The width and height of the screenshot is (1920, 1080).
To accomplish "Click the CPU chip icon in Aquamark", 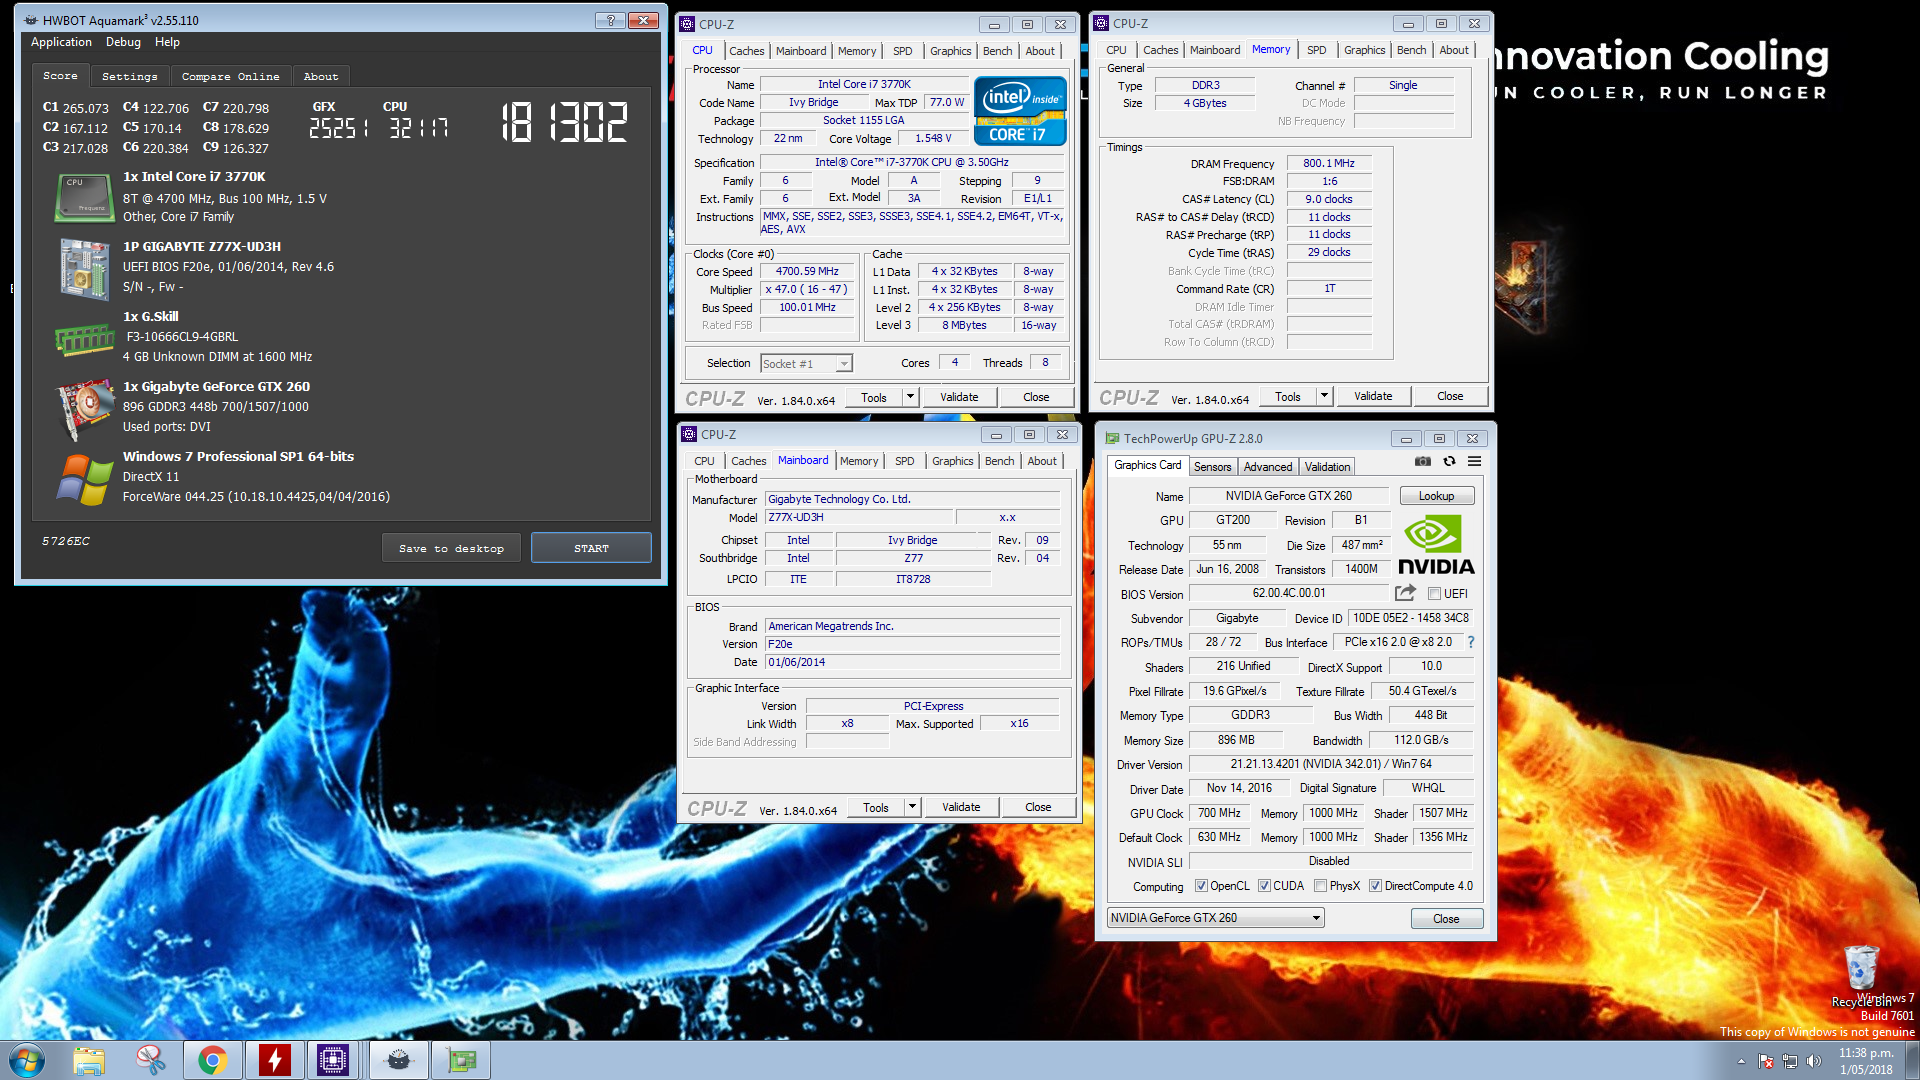I will coord(85,197).
